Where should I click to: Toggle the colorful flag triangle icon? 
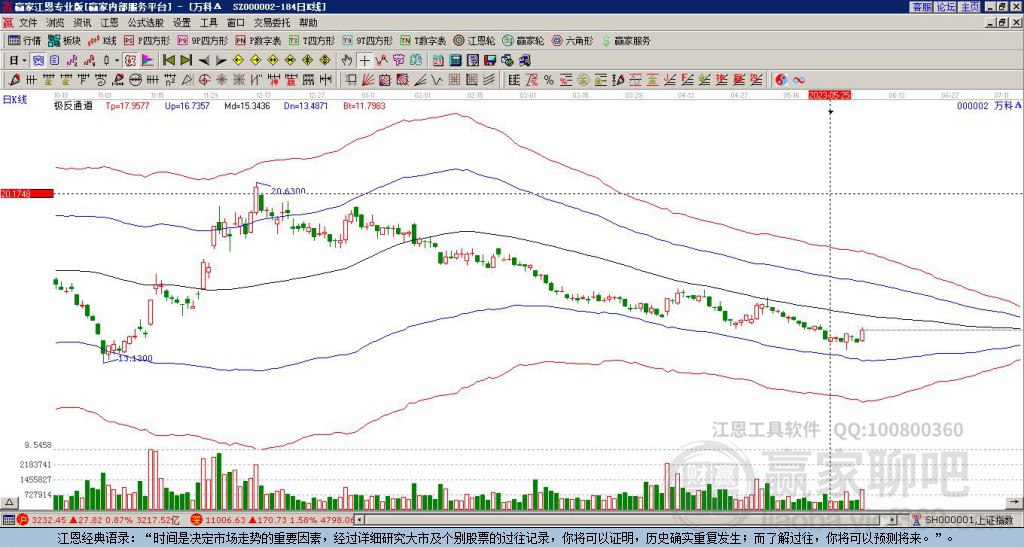coord(148,60)
